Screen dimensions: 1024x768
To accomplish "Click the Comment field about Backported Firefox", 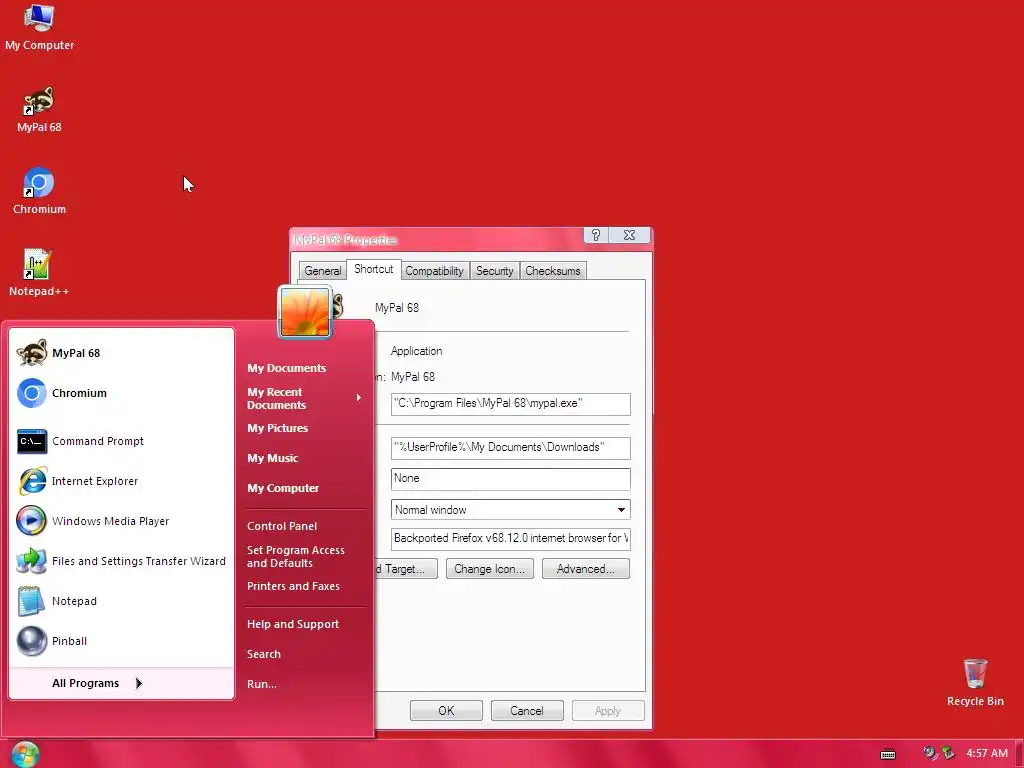I will pyautogui.click(x=511, y=539).
